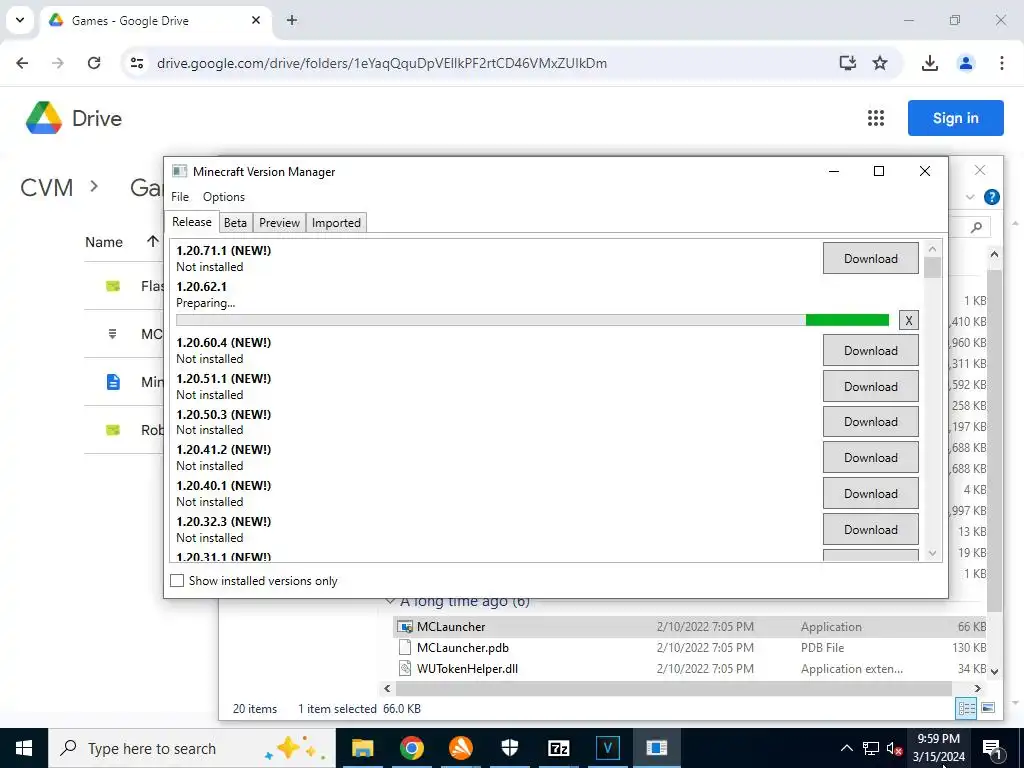The image size is (1024, 768).
Task: Sign in to Google Drive
Action: pos(955,118)
